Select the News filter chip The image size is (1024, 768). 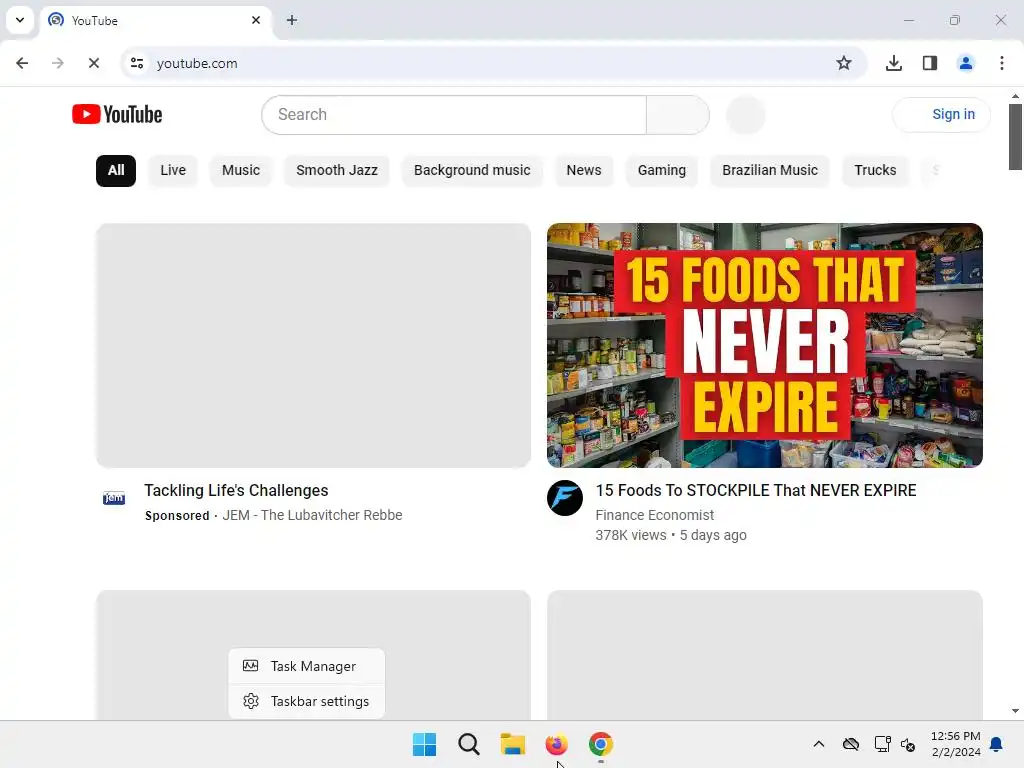coord(584,170)
